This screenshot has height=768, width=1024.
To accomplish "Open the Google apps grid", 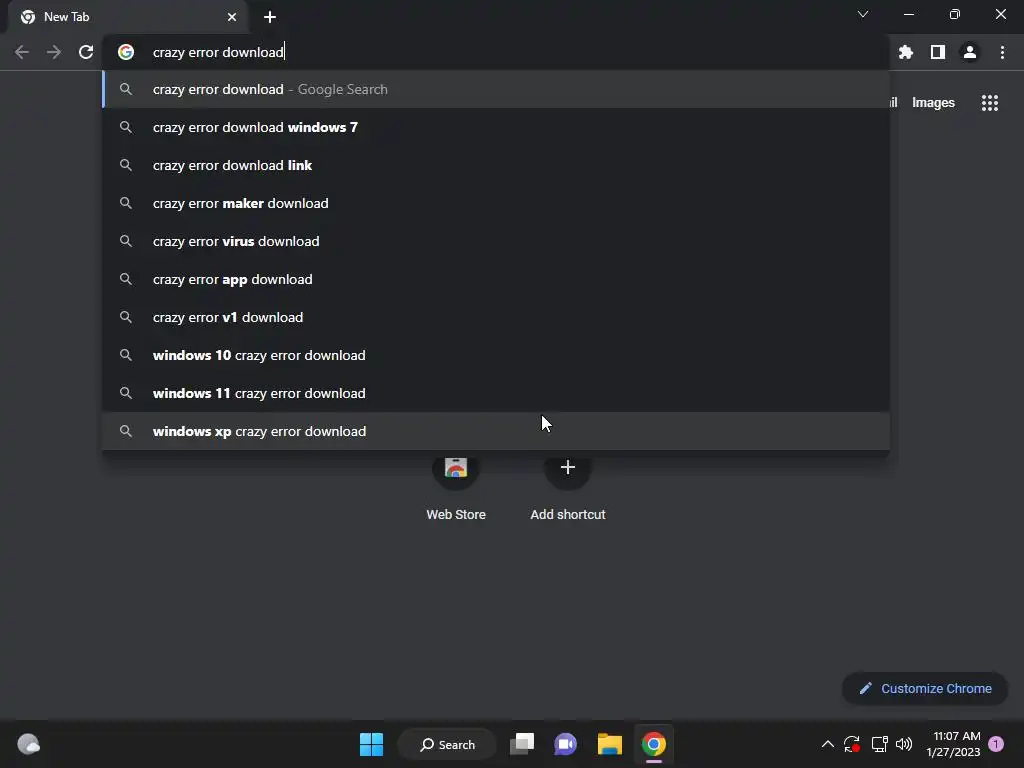I will point(990,103).
